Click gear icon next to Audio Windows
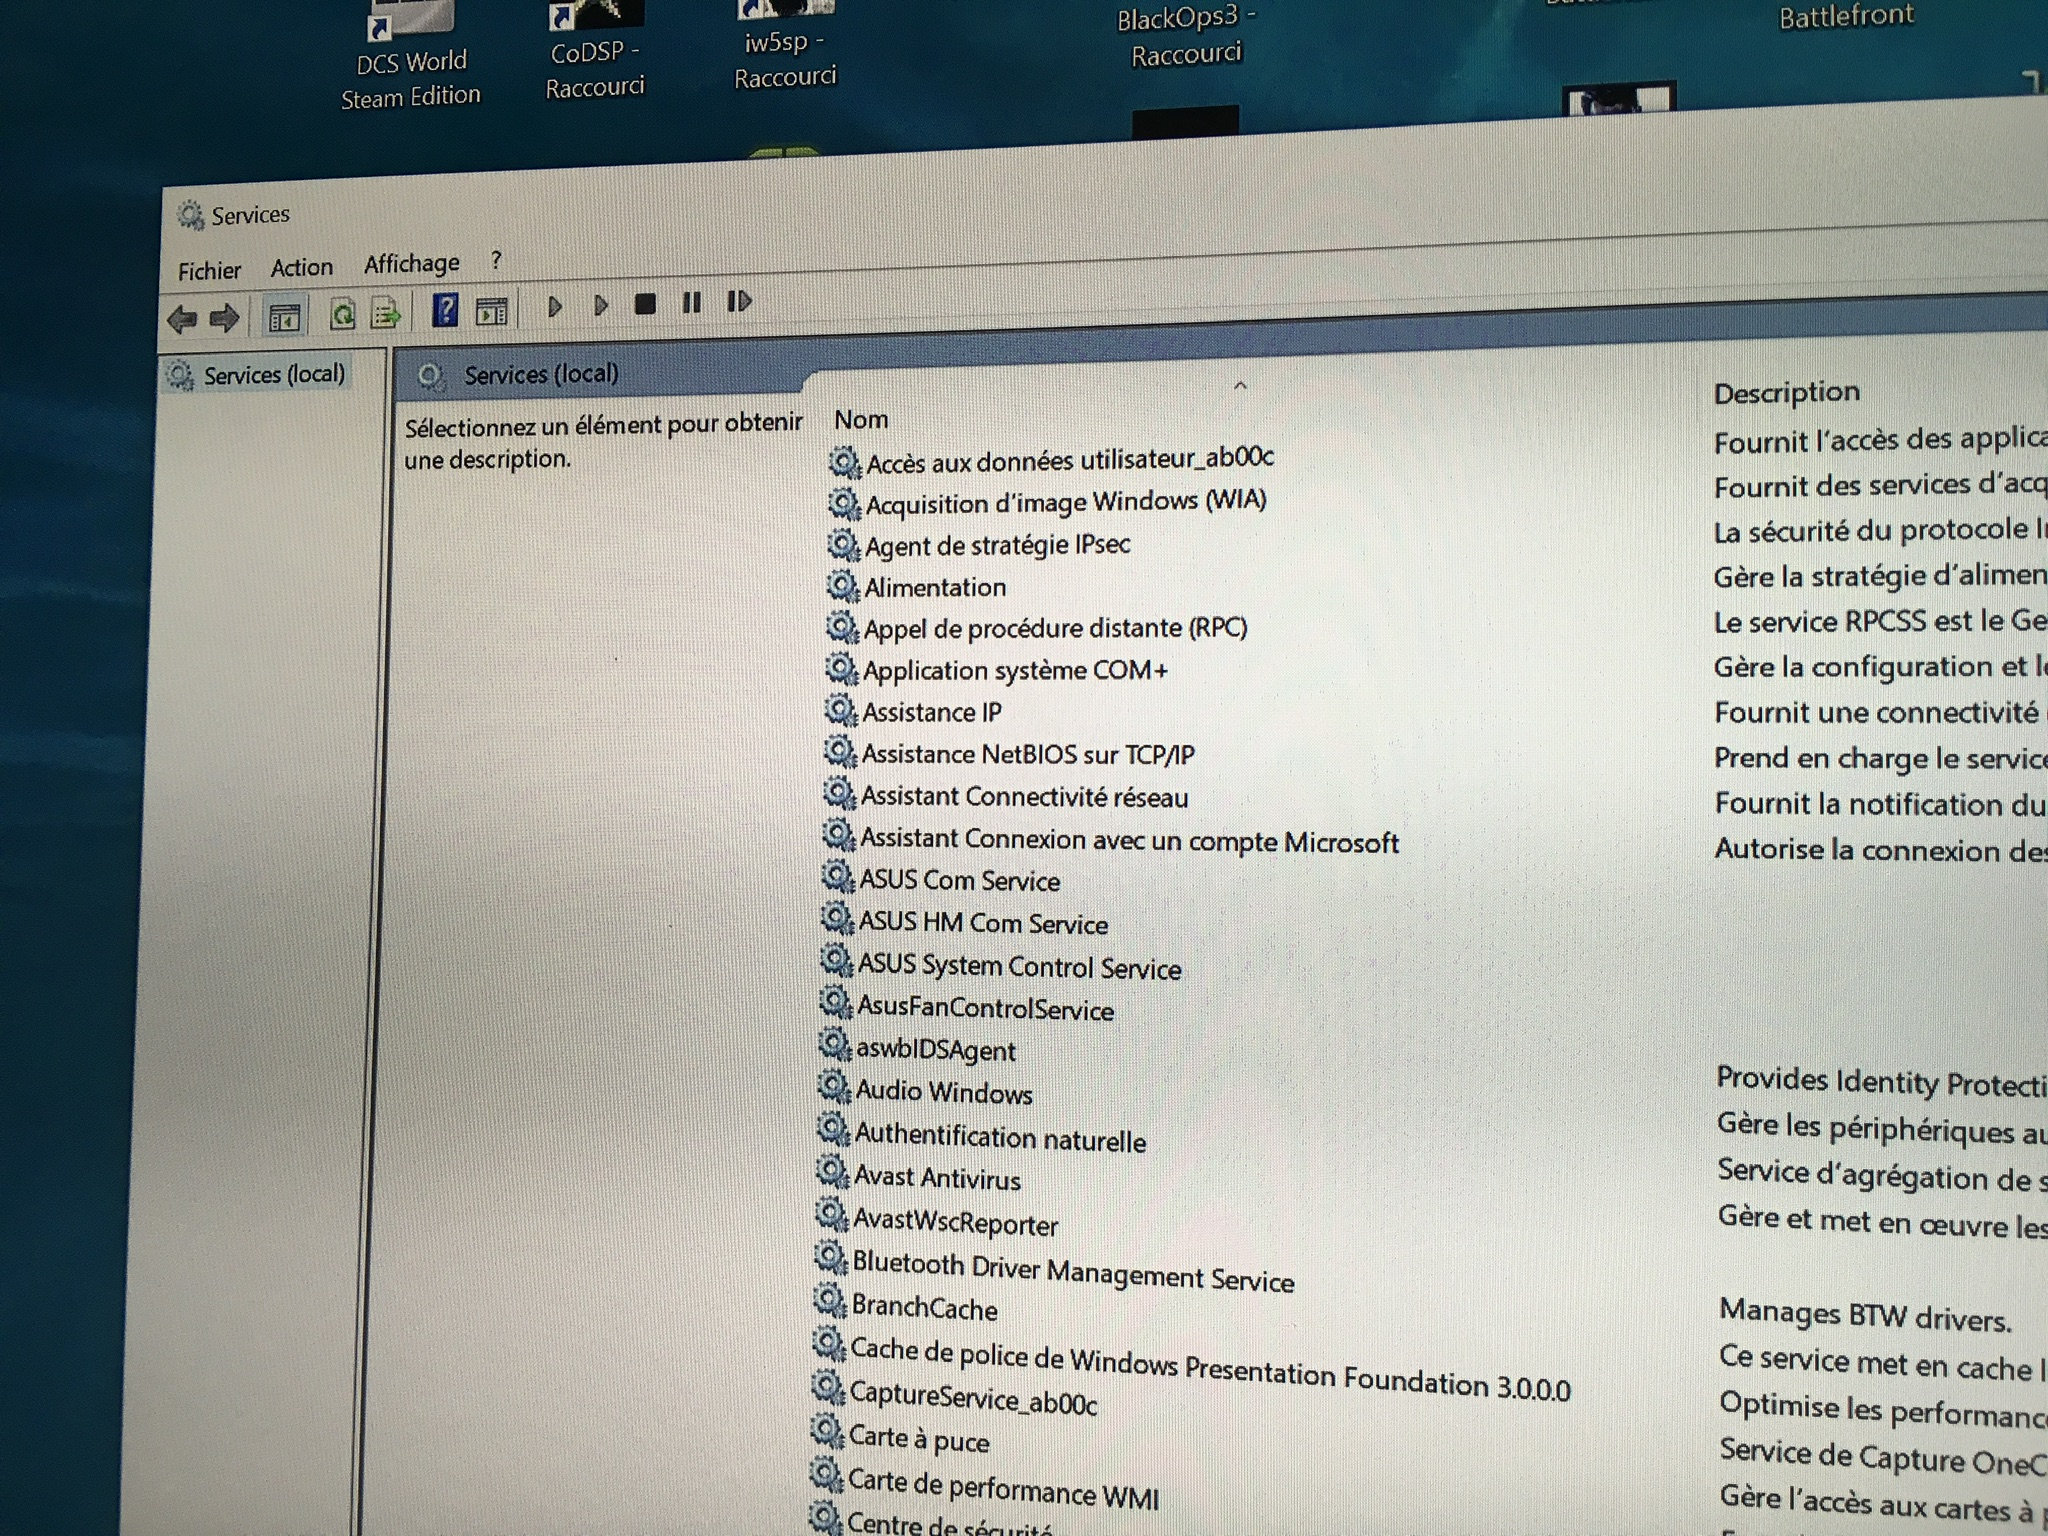Image resolution: width=2048 pixels, height=1536 pixels. point(834,1086)
